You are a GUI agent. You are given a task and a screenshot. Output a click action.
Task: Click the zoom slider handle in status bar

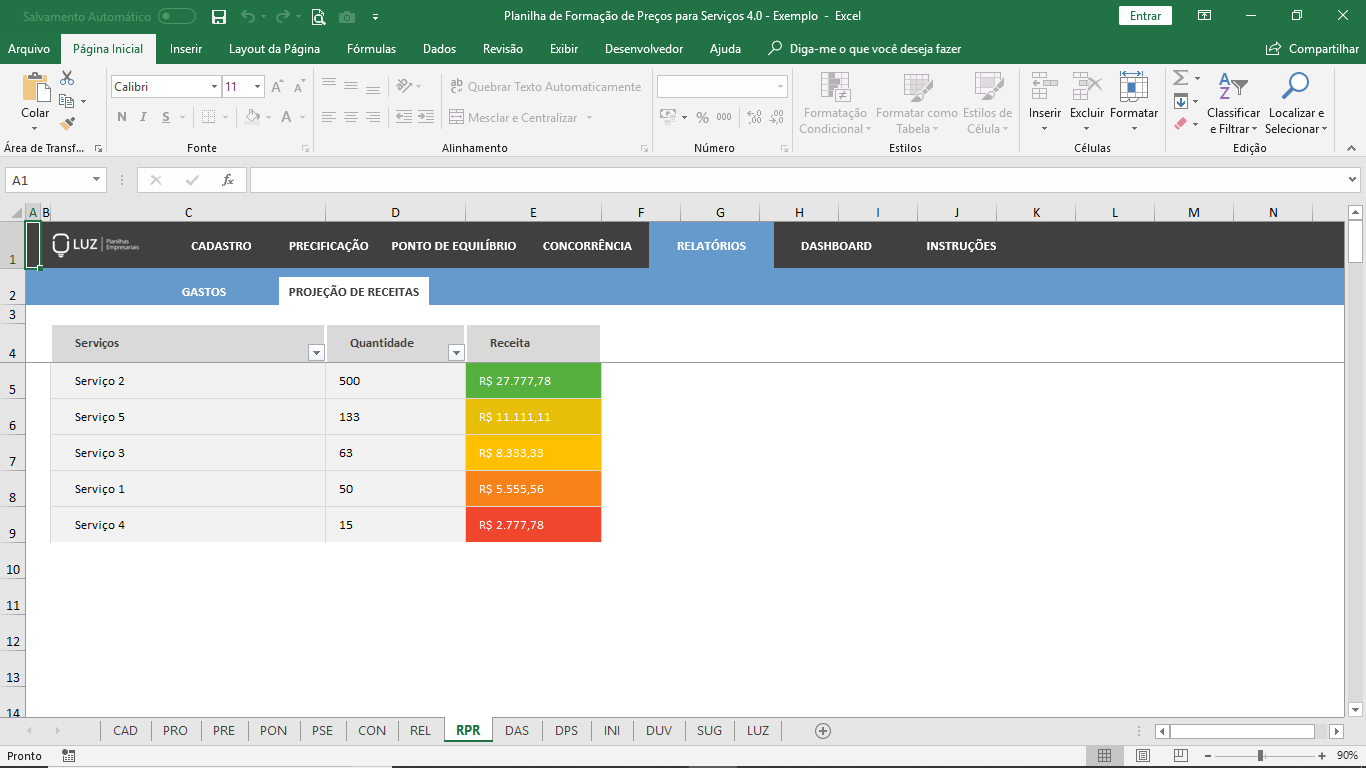tap(1260, 755)
